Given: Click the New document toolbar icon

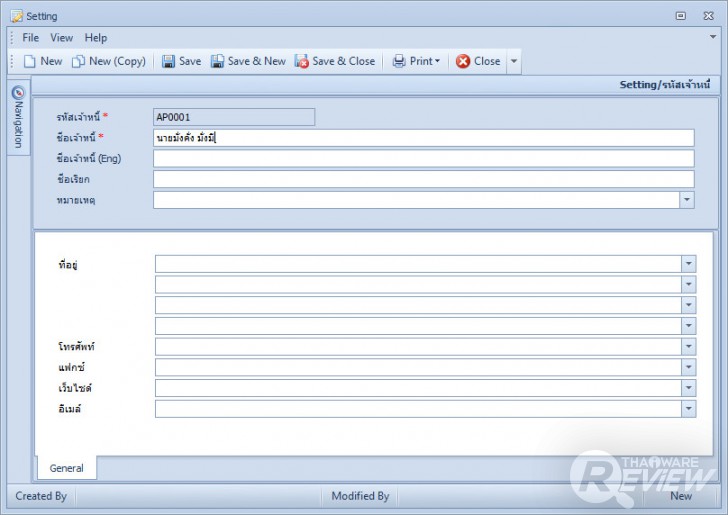Looking at the screenshot, I should (30, 61).
